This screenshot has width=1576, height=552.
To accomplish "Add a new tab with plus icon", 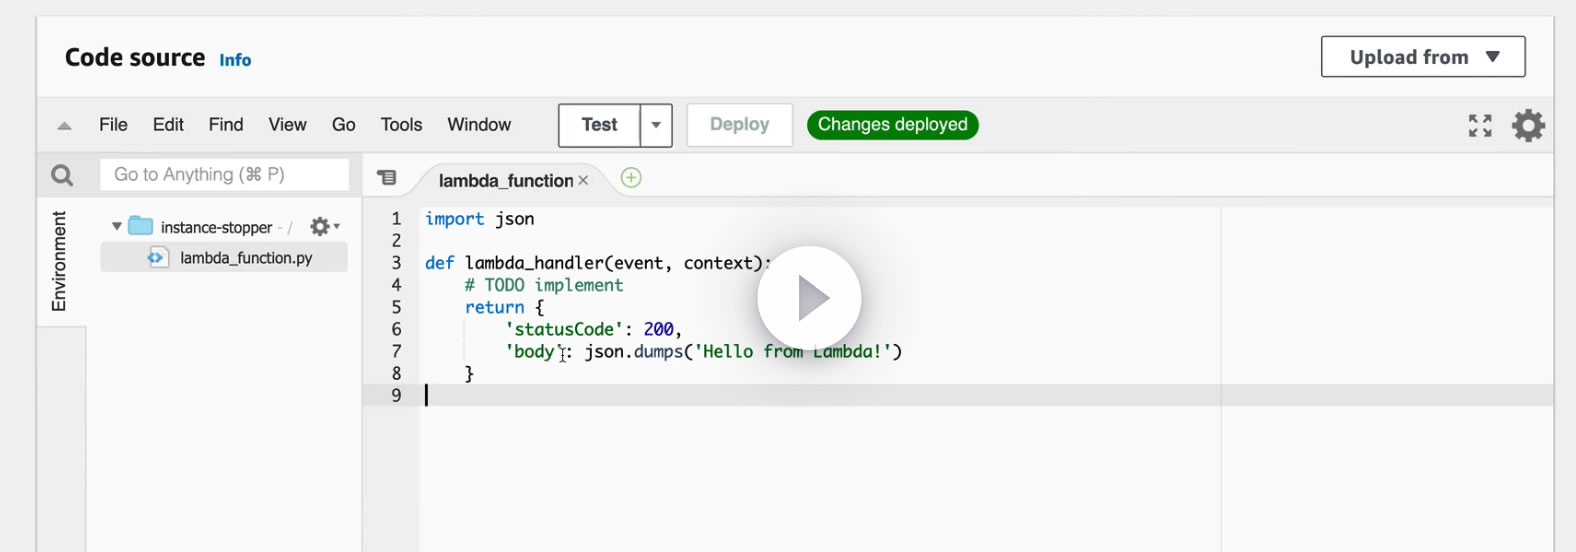I will click(x=631, y=178).
